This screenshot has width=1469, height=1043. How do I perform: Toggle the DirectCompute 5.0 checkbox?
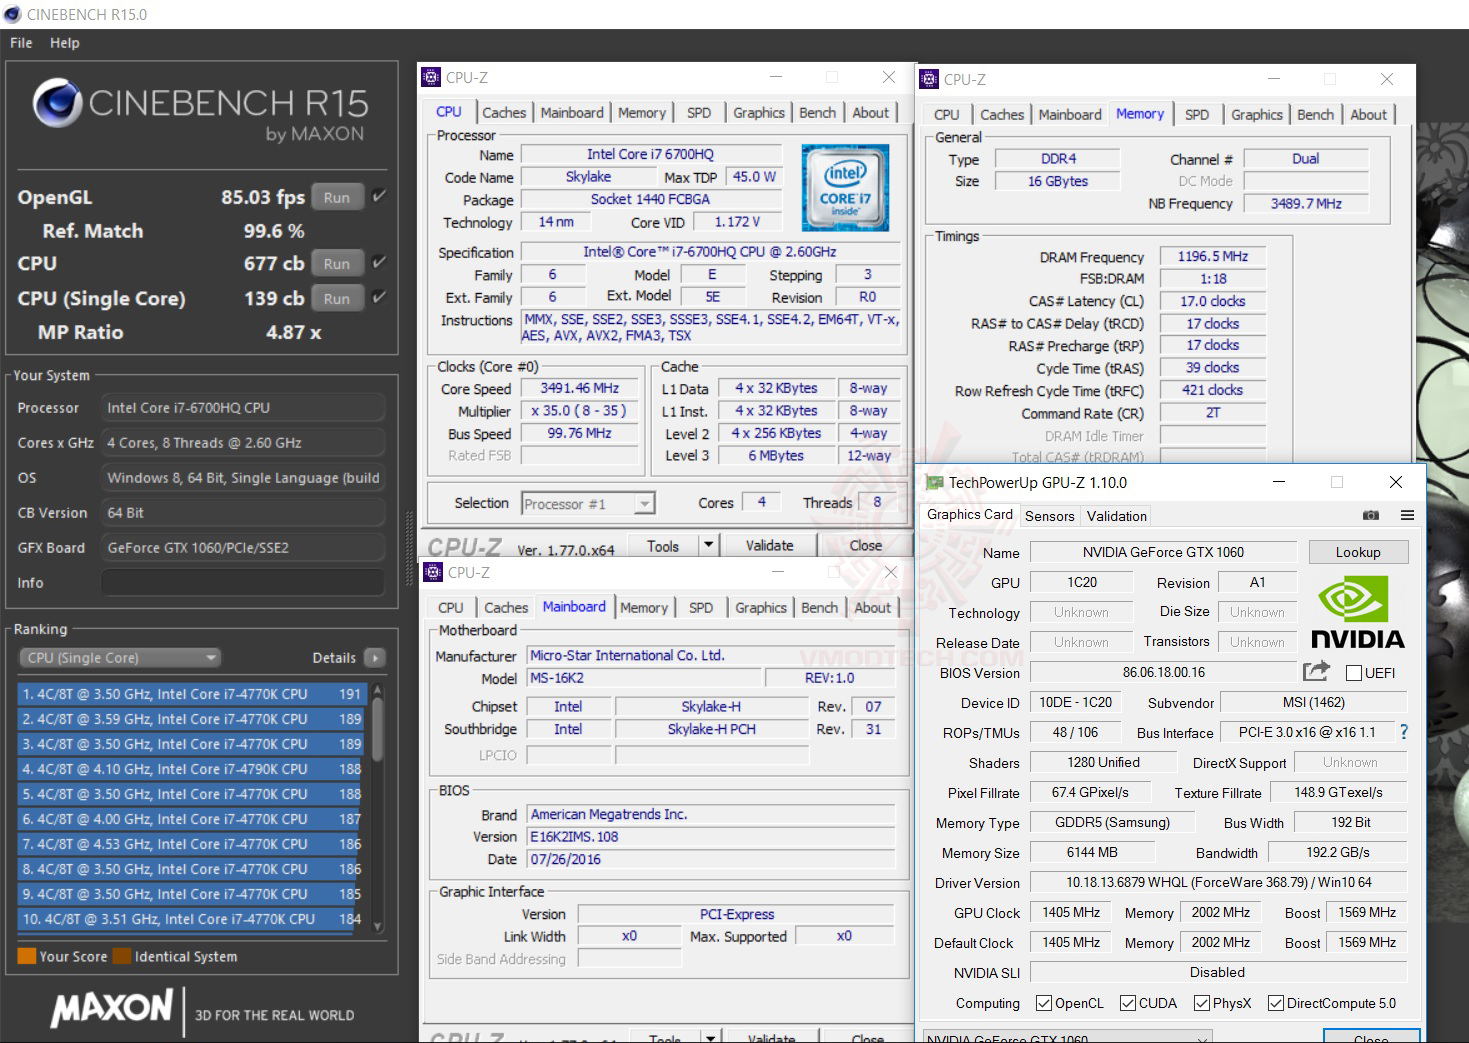click(x=1276, y=1003)
